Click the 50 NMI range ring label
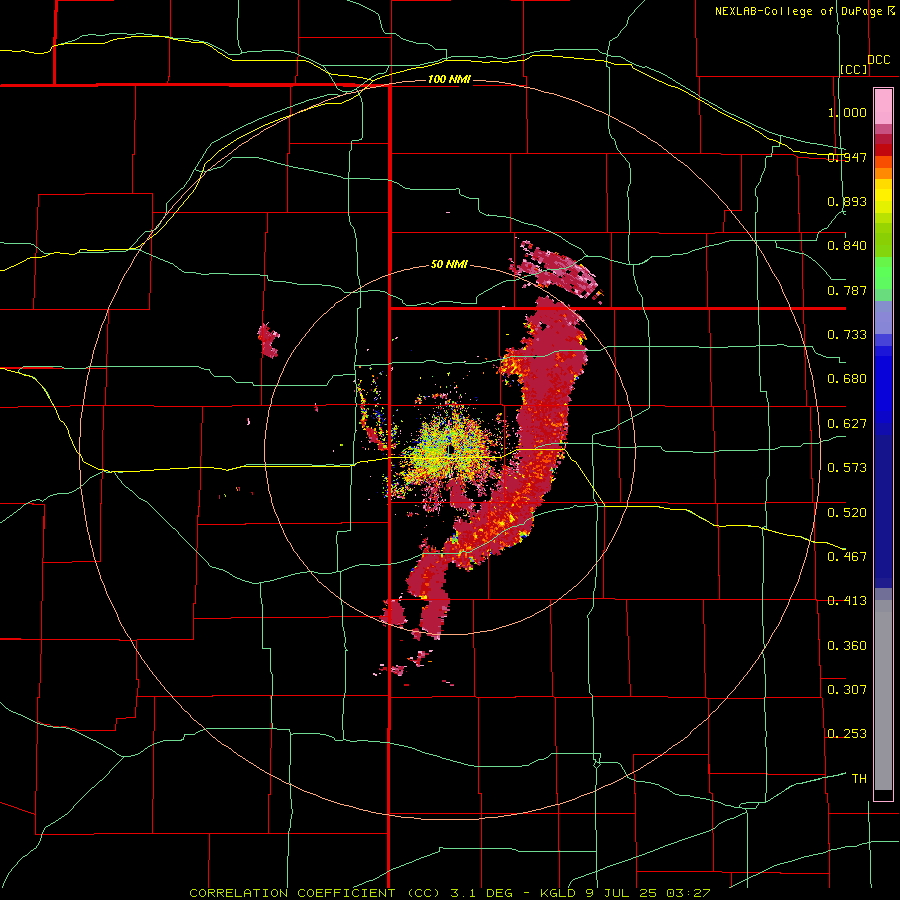Viewport: 900px width, 900px height. (x=449, y=265)
